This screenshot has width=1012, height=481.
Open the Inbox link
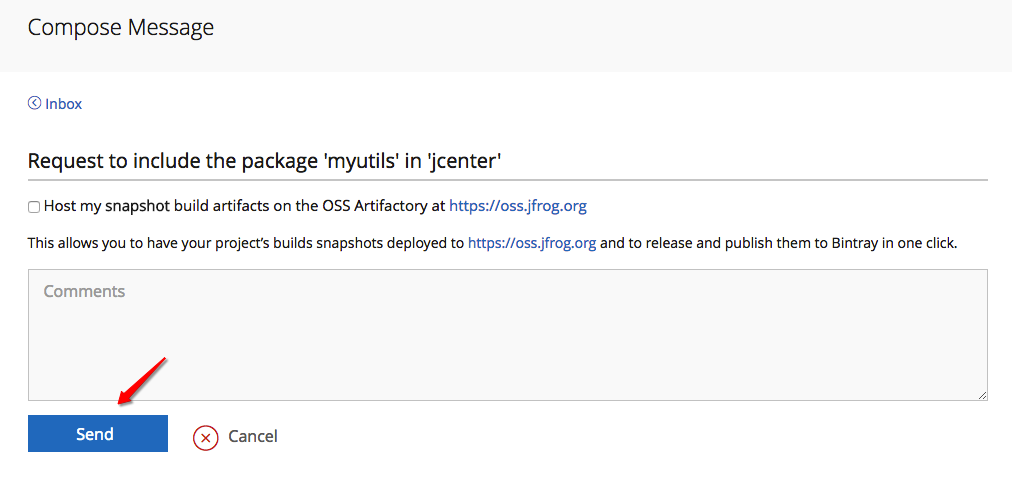(63, 104)
